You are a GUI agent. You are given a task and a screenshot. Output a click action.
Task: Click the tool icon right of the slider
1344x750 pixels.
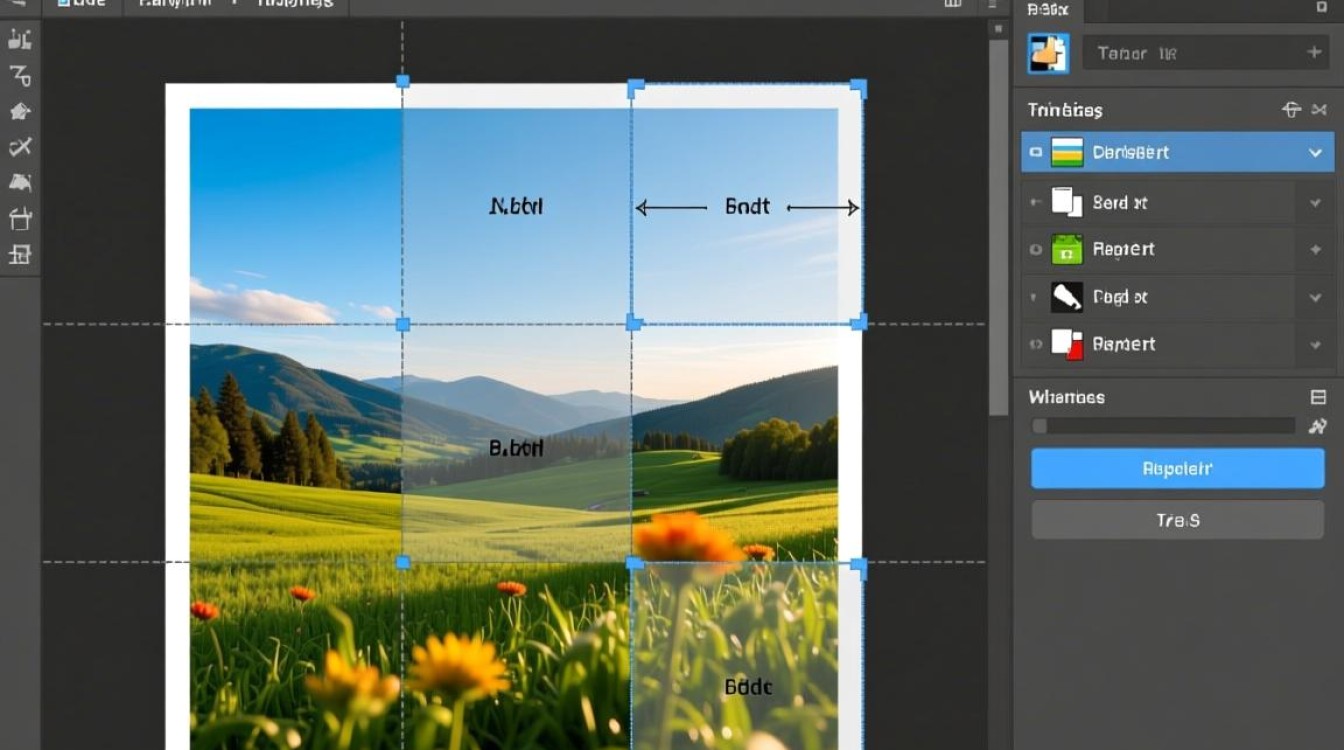point(1317,426)
